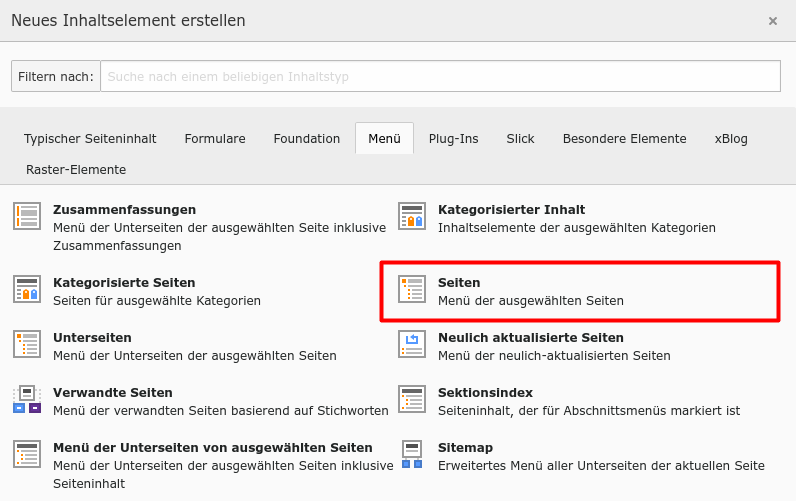Screen dimensions: 796x501
Task: Click icon for Menü der Unterseiten von ausgewählten Seiten
Action: (27, 454)
